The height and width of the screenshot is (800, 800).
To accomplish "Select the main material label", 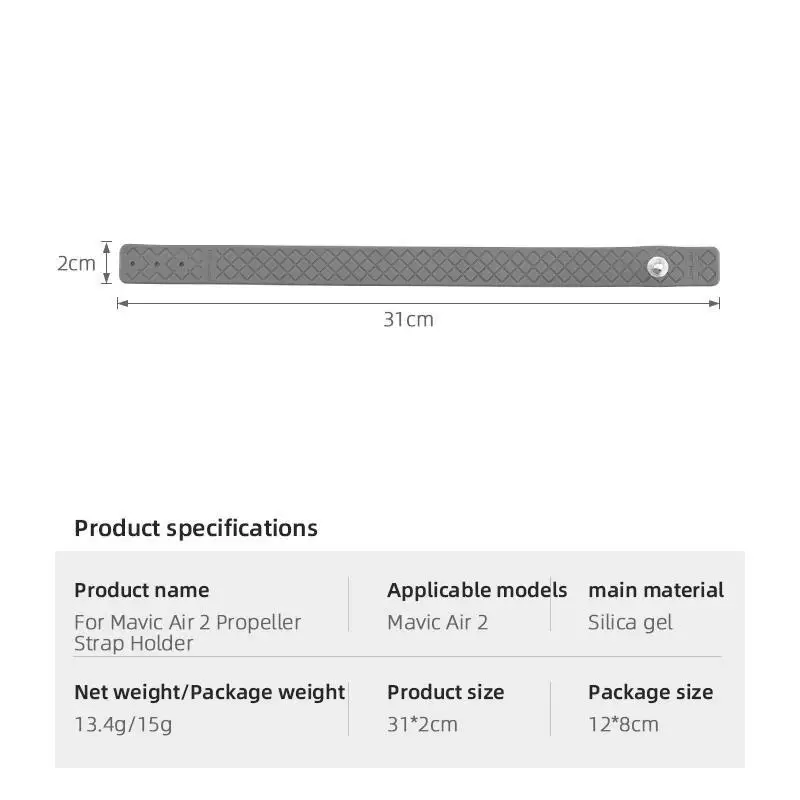I will 656,590.
